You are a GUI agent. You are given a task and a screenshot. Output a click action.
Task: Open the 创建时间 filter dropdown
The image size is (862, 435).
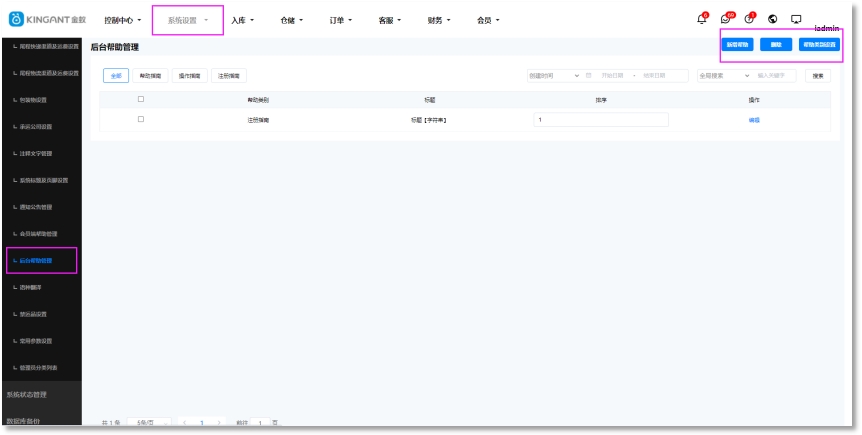[554, 76]
